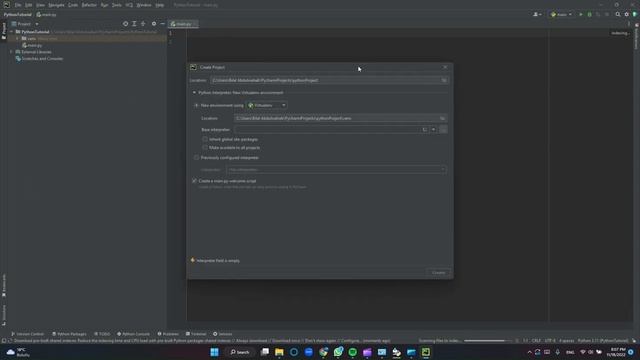Open File menu

(18, 5)
